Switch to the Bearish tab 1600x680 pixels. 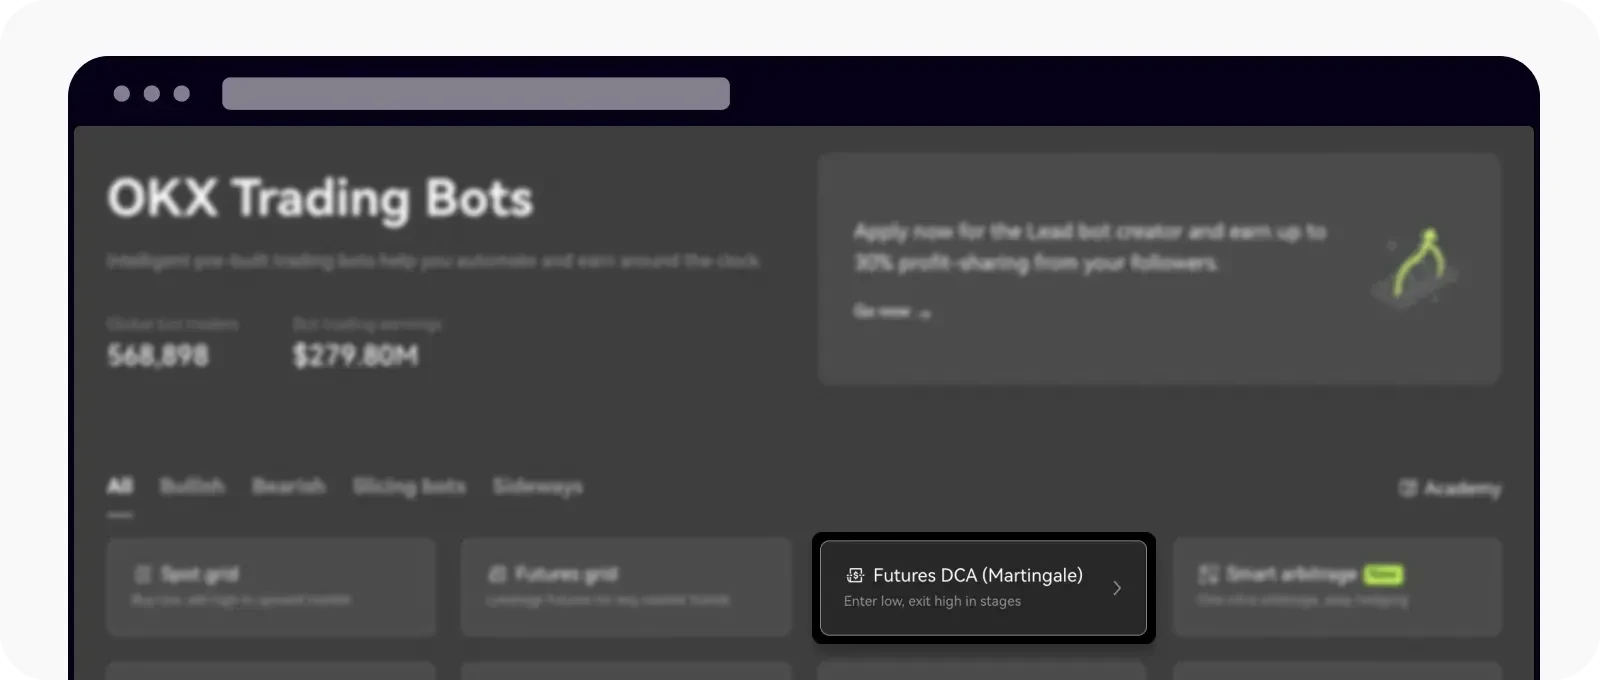288,486
